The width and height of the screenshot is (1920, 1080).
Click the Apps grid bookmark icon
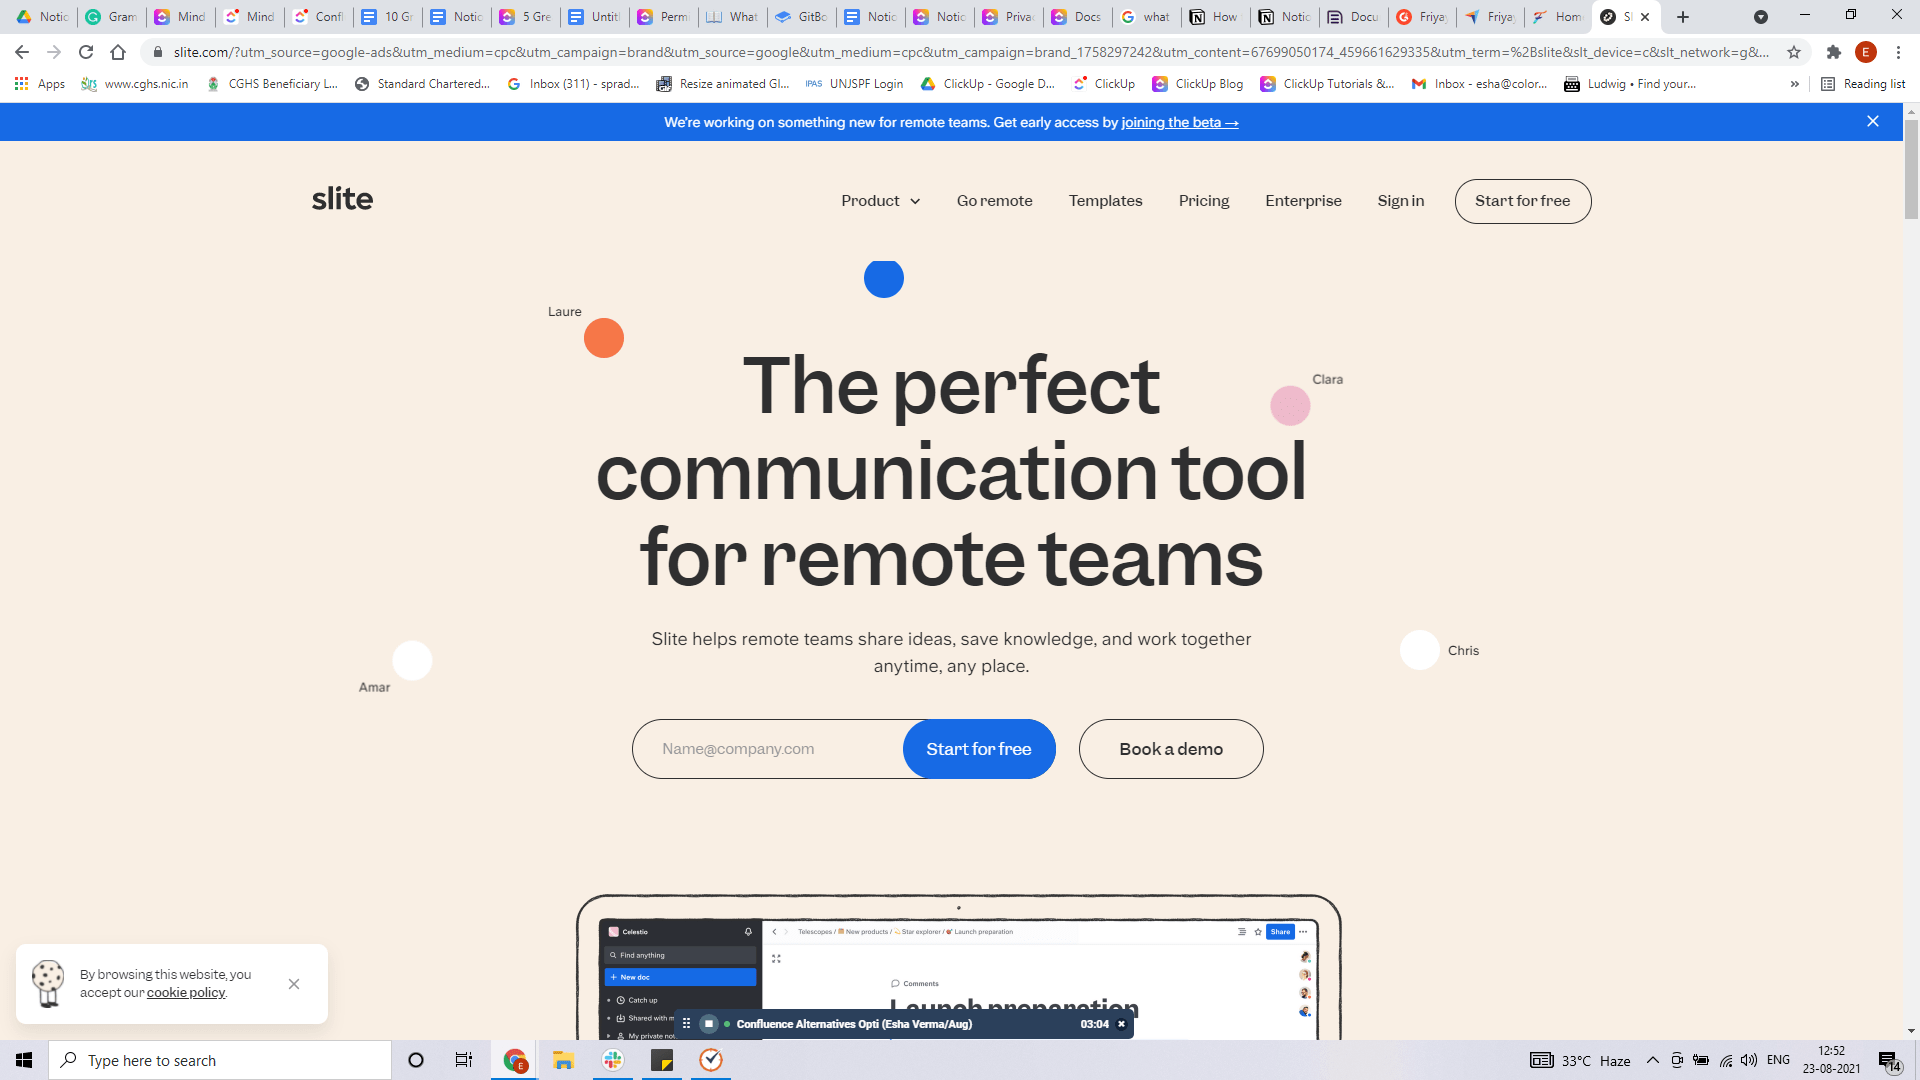pyautogui.click(x=21, y=84)
